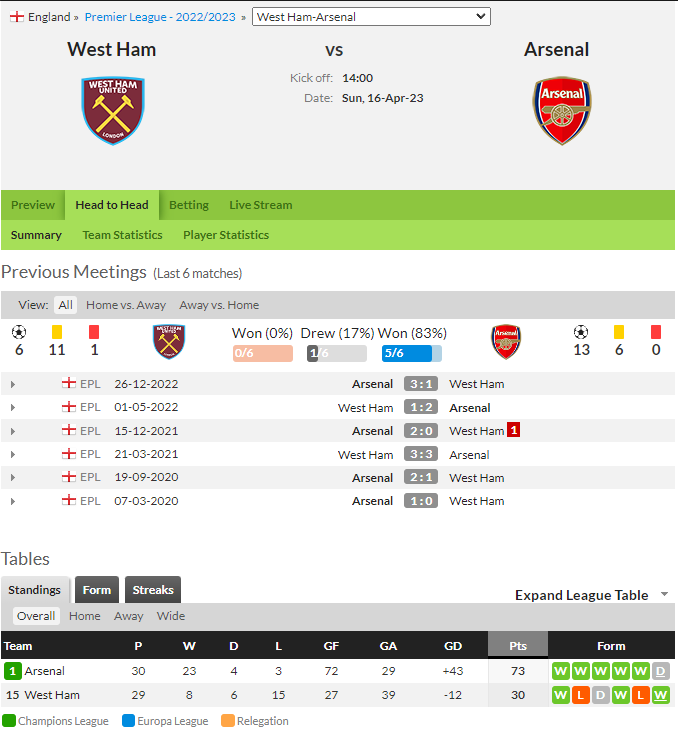Expand the 26-12-2022 match row
The image size is (678, 737).
click(x=13, y=384)
